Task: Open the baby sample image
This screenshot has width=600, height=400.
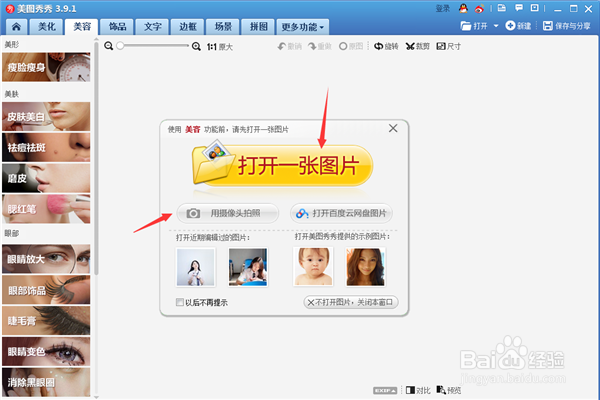Action: [x=313, y=267]
